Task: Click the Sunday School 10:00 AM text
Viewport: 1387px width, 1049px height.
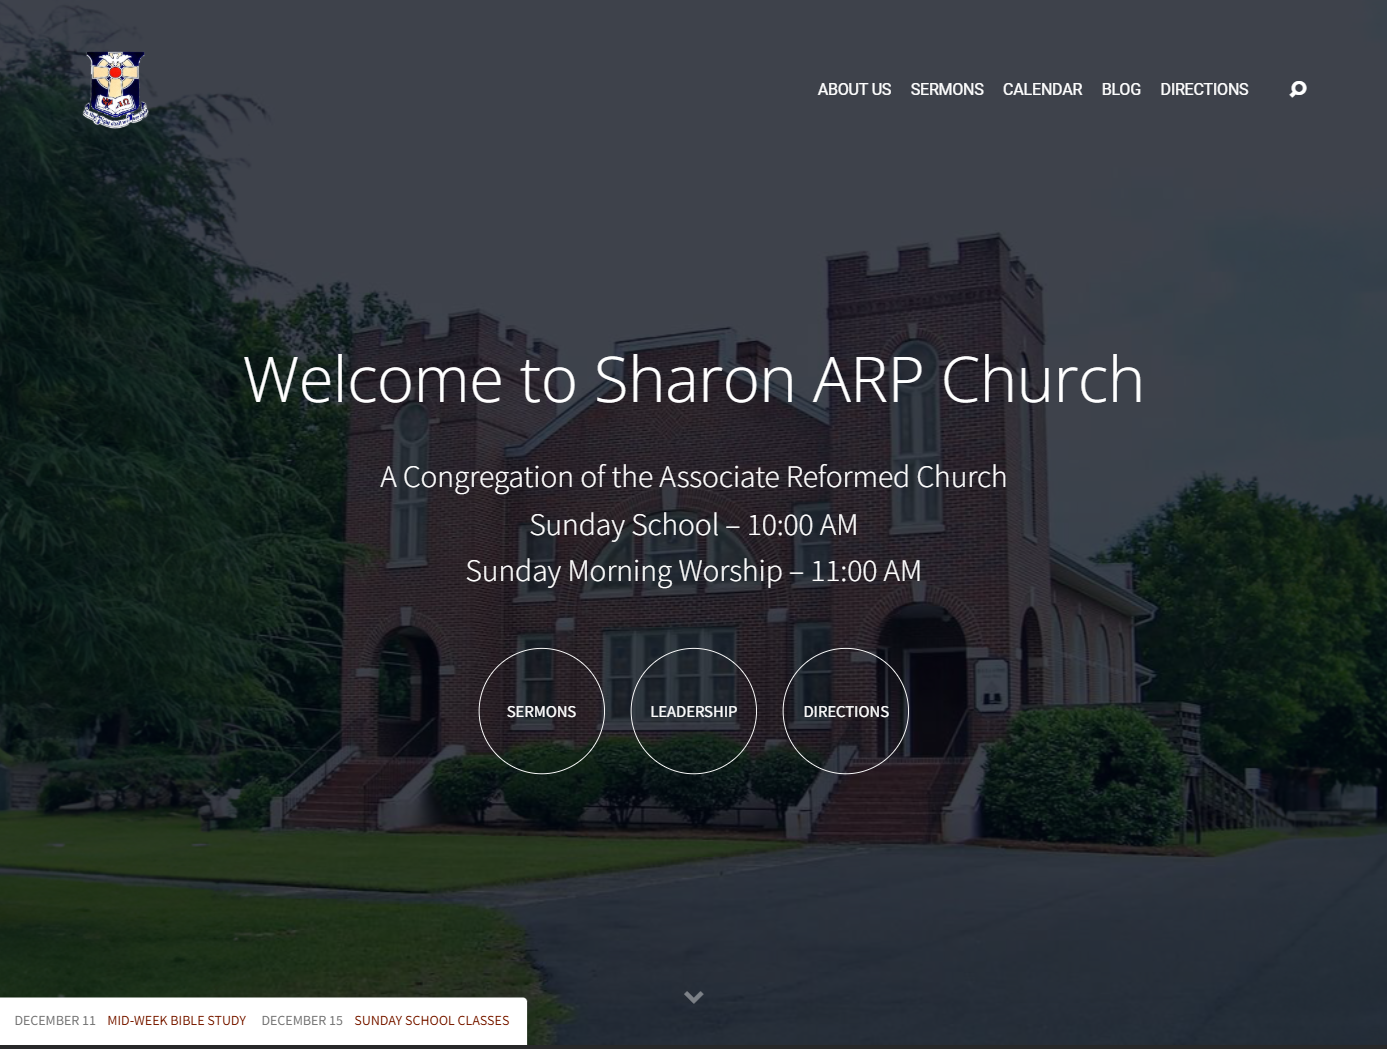Action: point(693,525)
